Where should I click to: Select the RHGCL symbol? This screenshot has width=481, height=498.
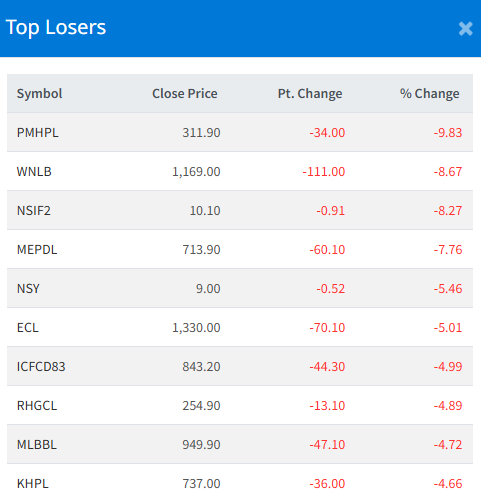[37, 406]
